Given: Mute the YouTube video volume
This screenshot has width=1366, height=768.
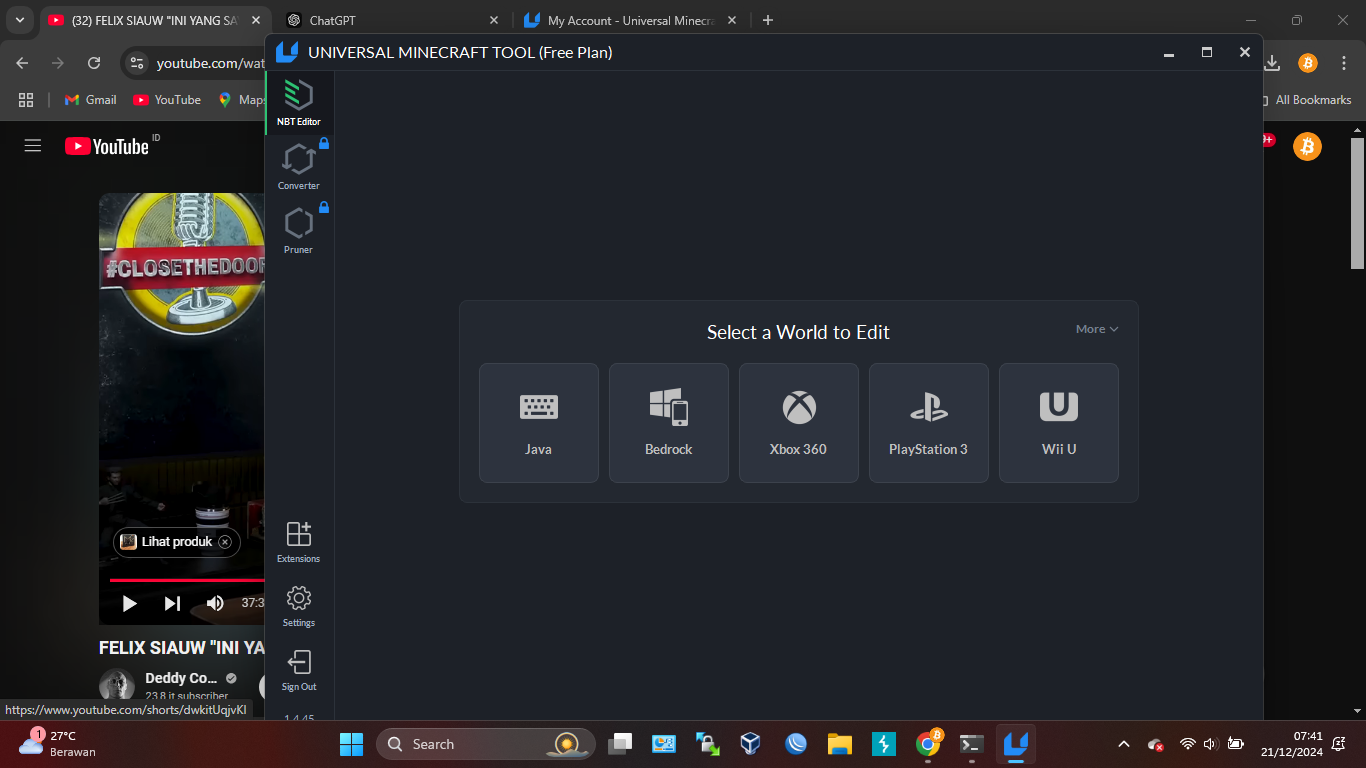Looking at the screenshot, I should (x=215, y=603).
